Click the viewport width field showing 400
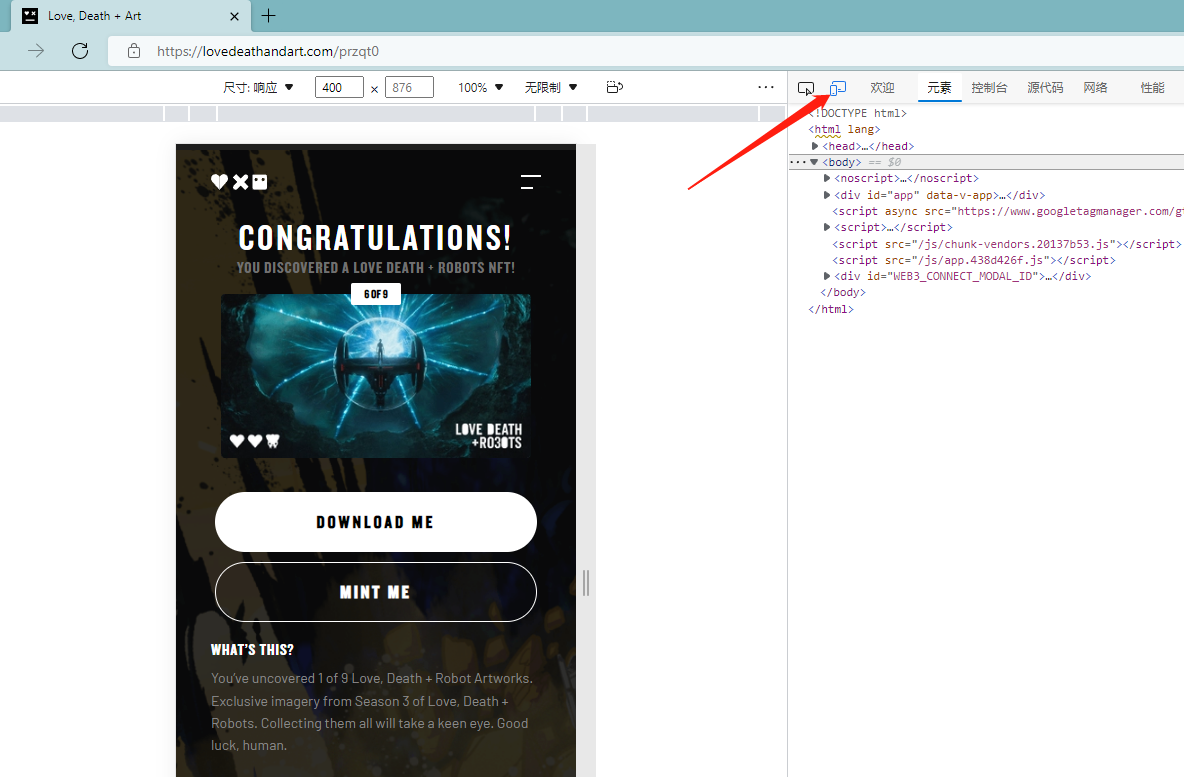 click(x=339, y=88)
